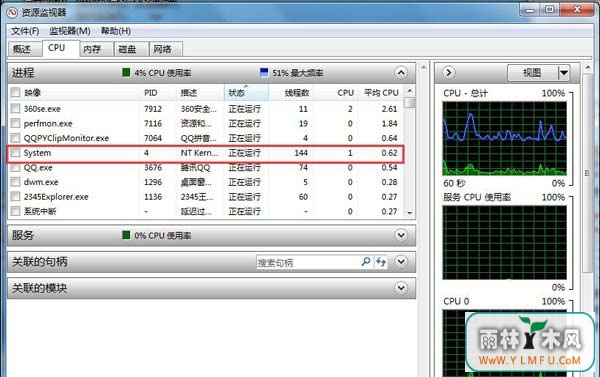Screen dimensions: 600x377
Task: Click the refresh handles search icon
Action: [x=381, y=262]
